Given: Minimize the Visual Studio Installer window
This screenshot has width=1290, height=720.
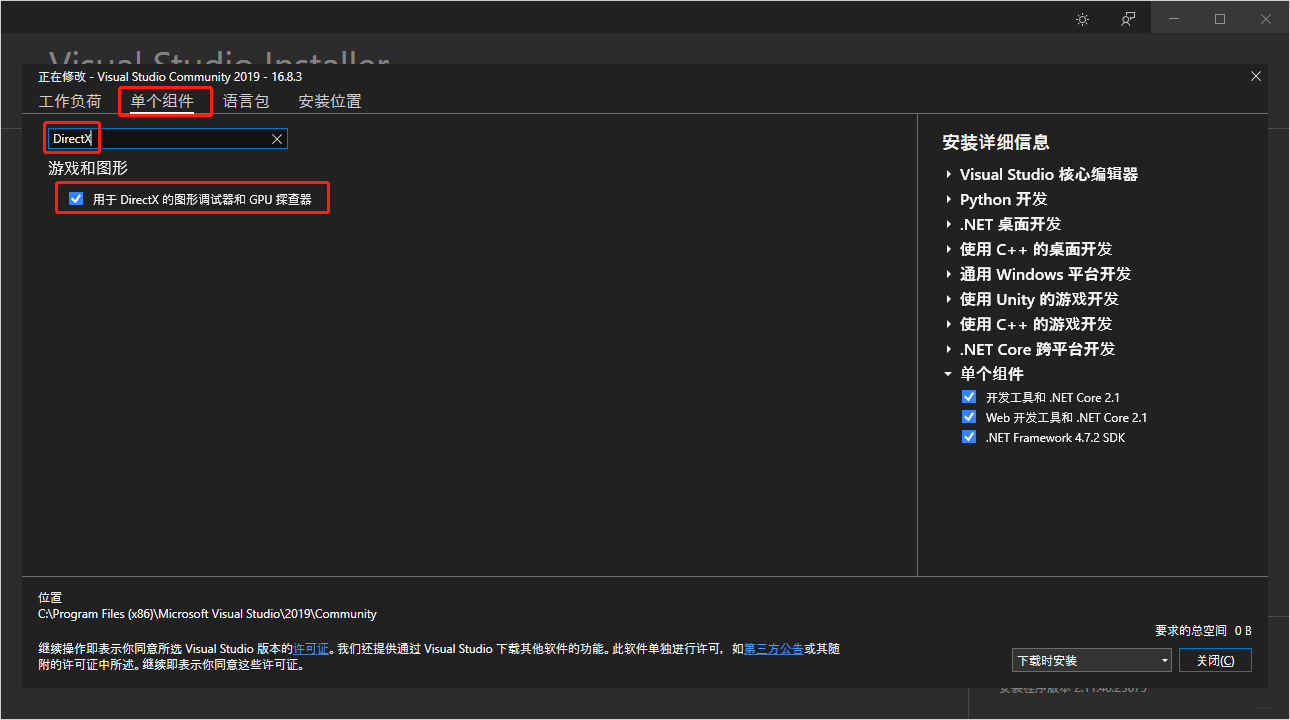Looking at the screenshot, I should [1174, 19].
